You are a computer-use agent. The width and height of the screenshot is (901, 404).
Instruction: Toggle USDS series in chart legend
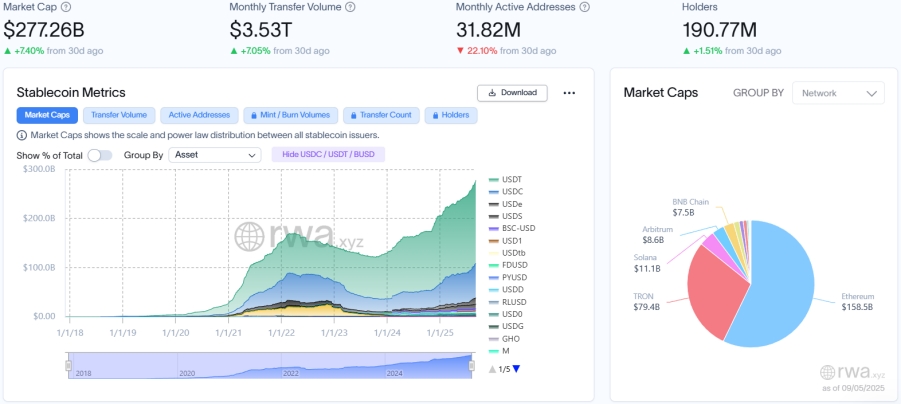click(x=506, y=216)
